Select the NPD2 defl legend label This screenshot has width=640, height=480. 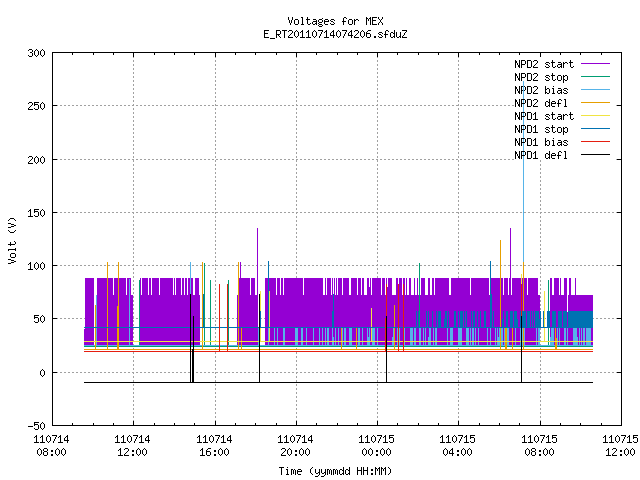pyautogui.click(x=541, y=103)
